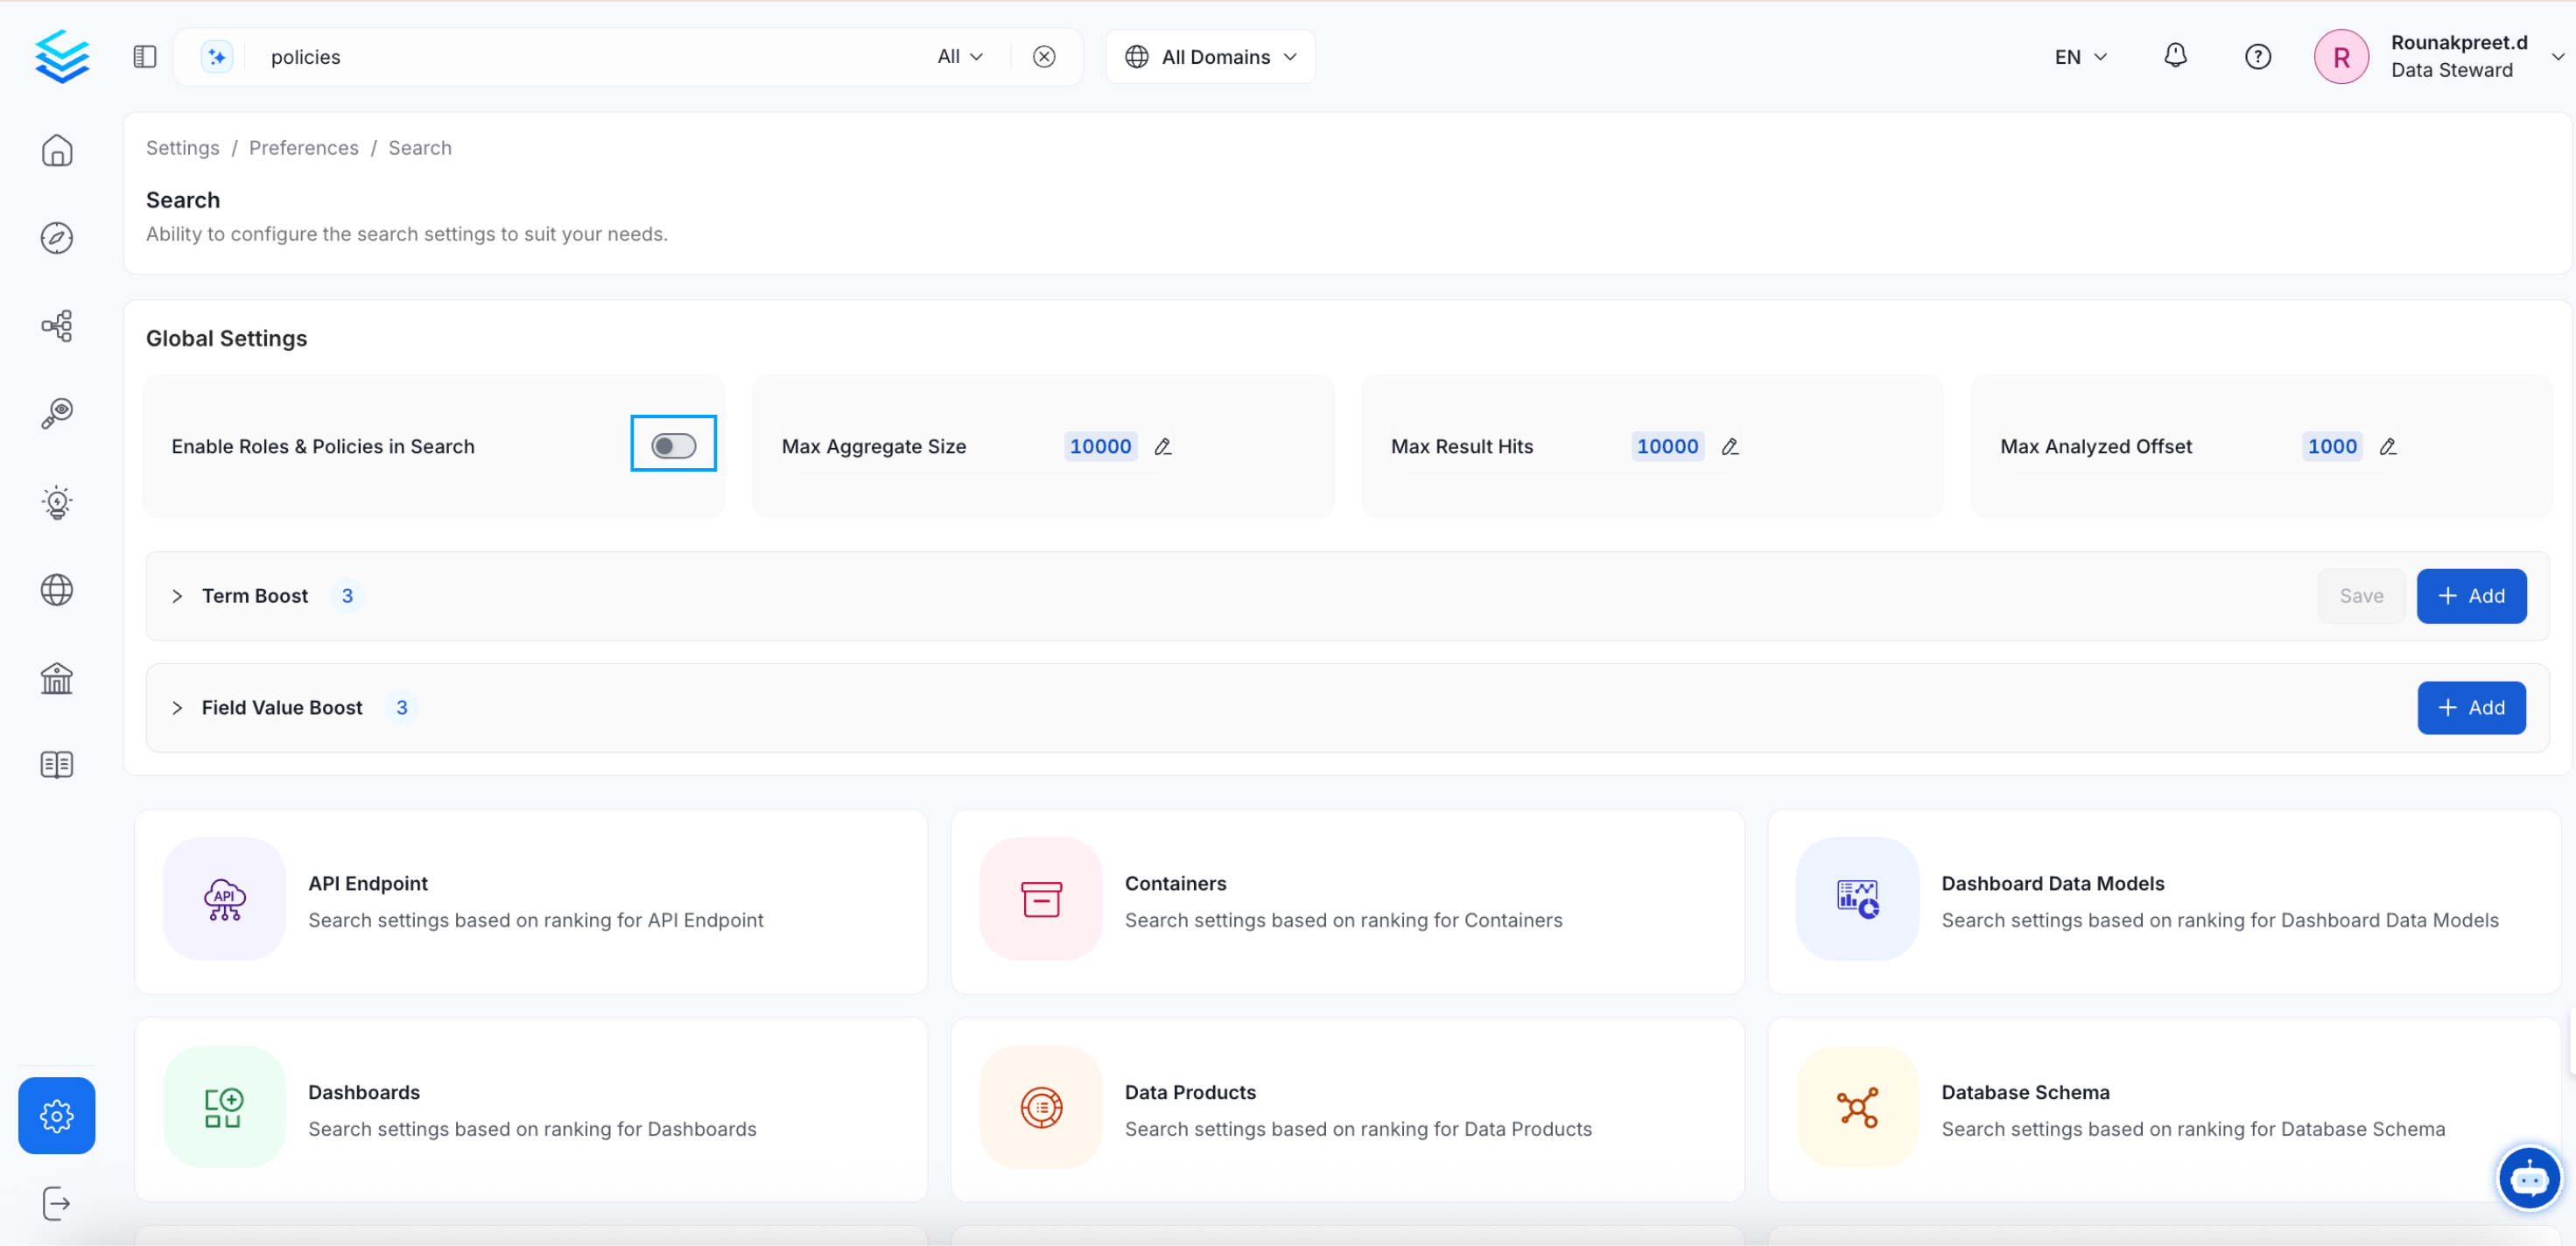Open the Home page from the sidebar
This screenshot has width=2576, height=1246.
pyautogui.click(x=57, y=150)
